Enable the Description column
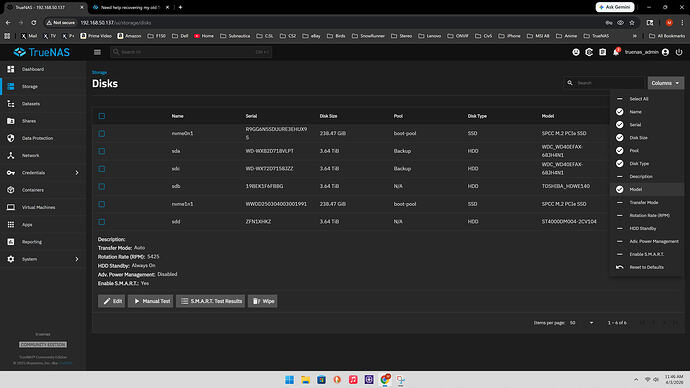 tap(646, 176)
